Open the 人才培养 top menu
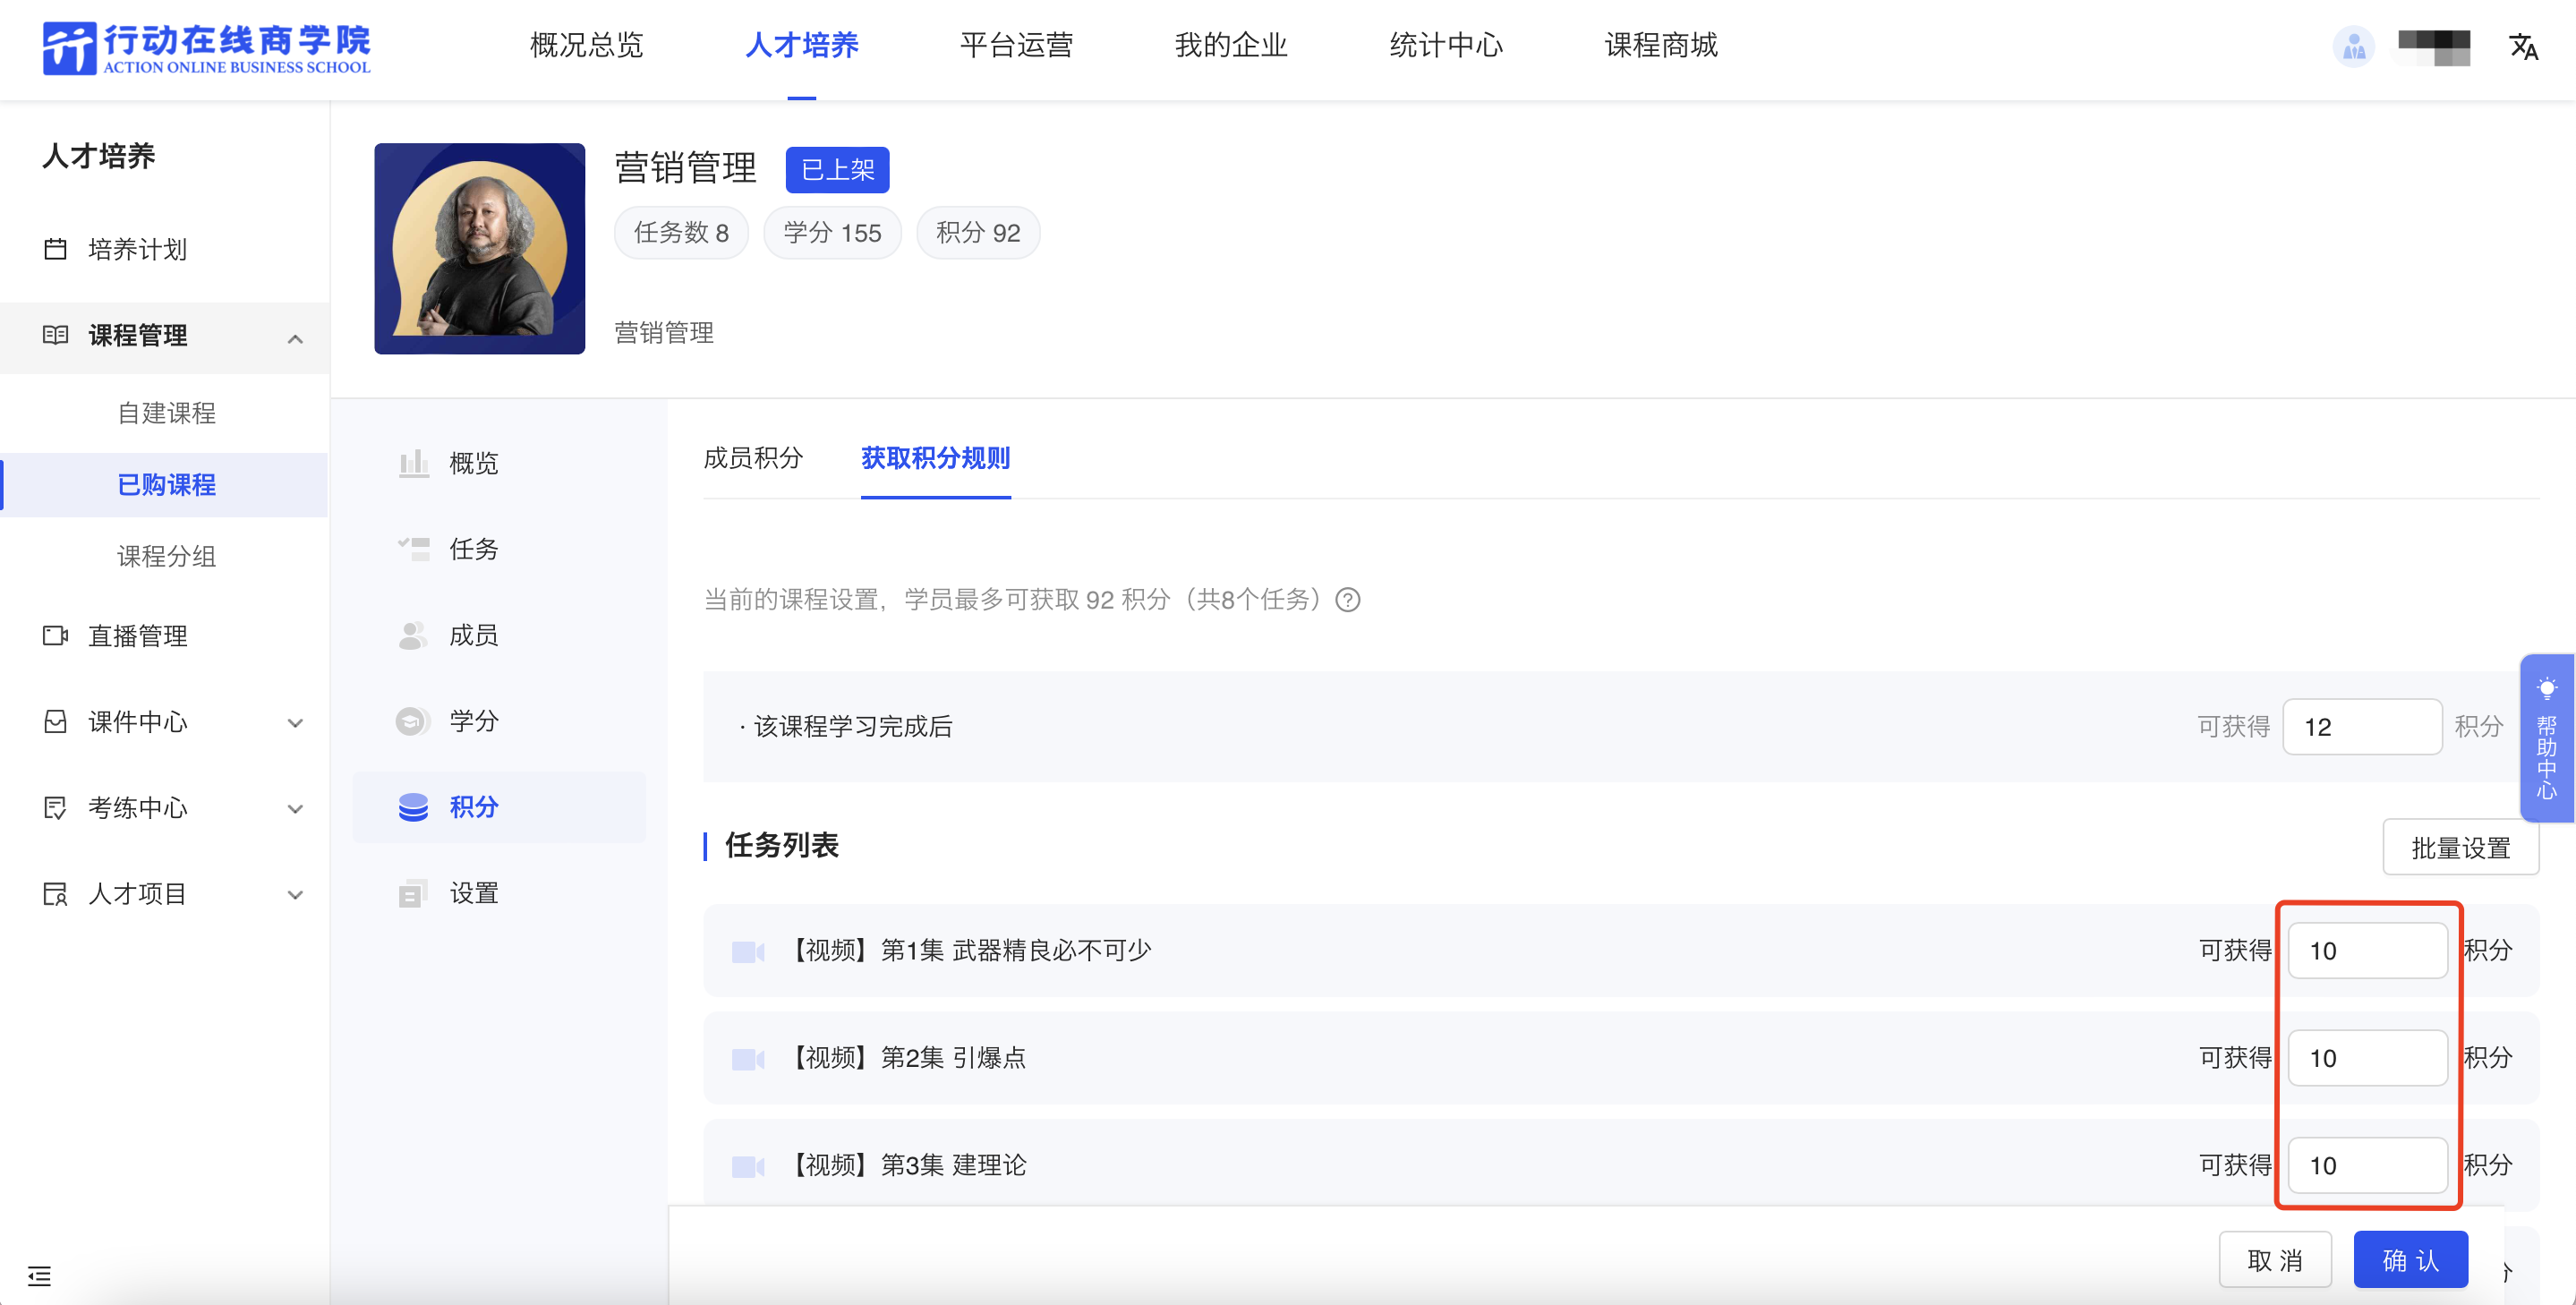2576x1305 pixels. (x=801, y=45)
